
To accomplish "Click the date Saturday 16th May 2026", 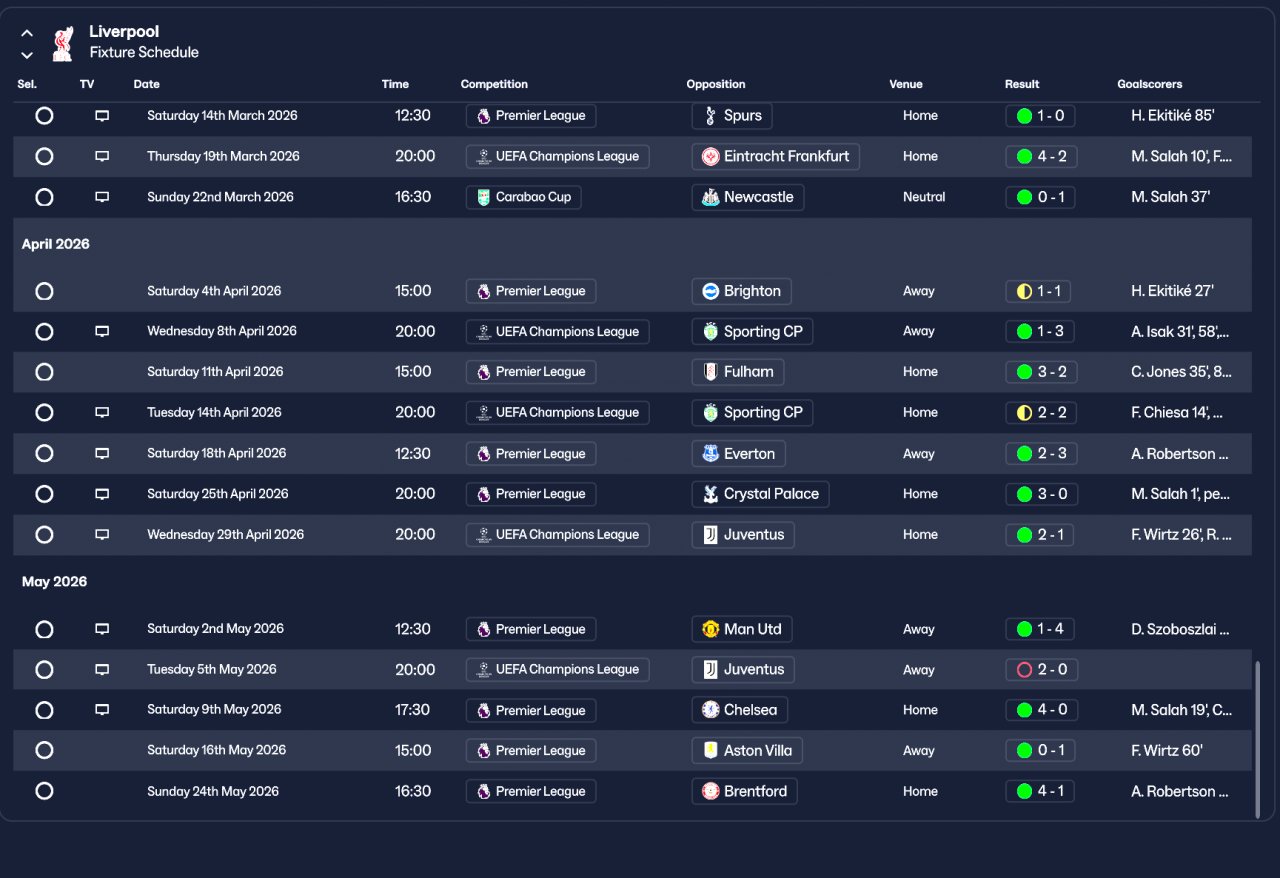I will (217, 750).
